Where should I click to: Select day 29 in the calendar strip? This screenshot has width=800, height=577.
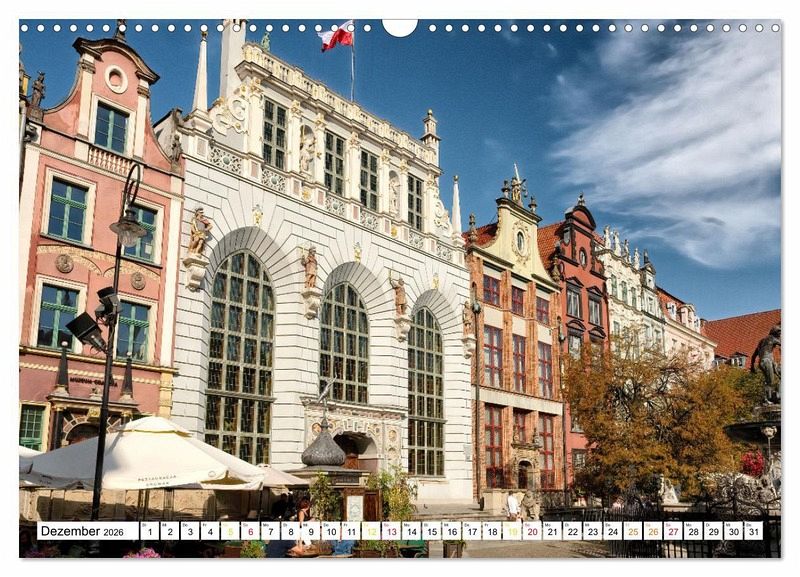[714, 531]
